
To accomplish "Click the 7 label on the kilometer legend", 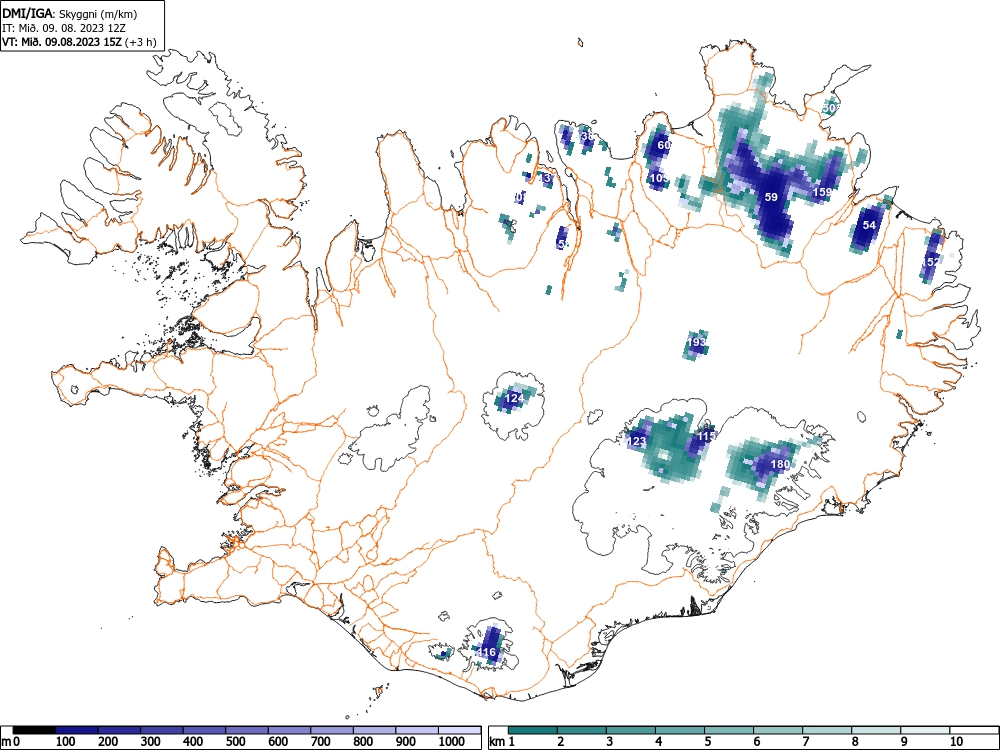I will [x=805, y=742].
